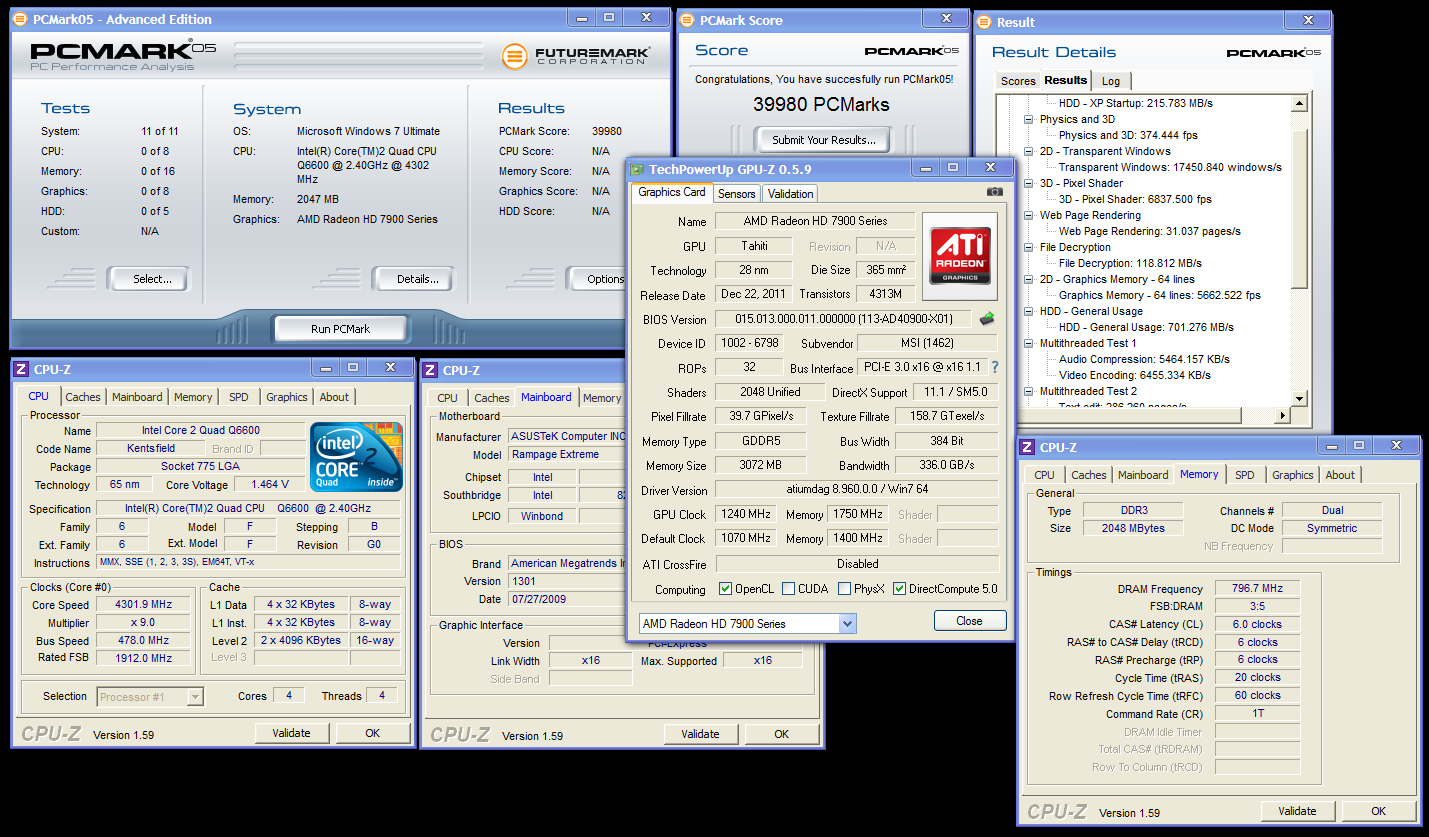The image size is (1429, 837).
Task: Click the title icon of the CPU-Z Memory window
Action: tap(1027, 448)
